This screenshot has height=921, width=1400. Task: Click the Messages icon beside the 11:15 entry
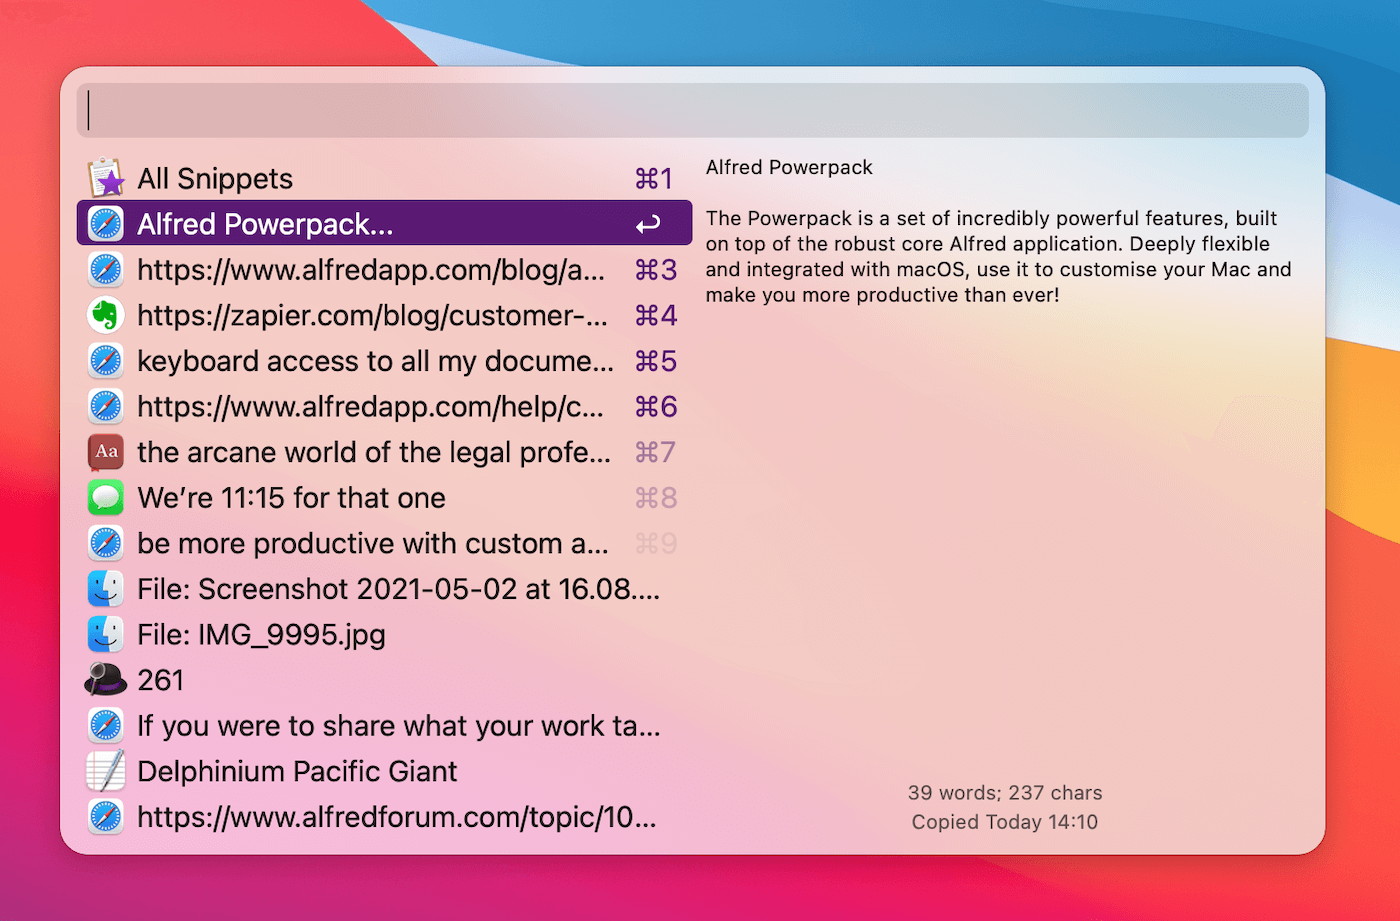pos(105,497)
